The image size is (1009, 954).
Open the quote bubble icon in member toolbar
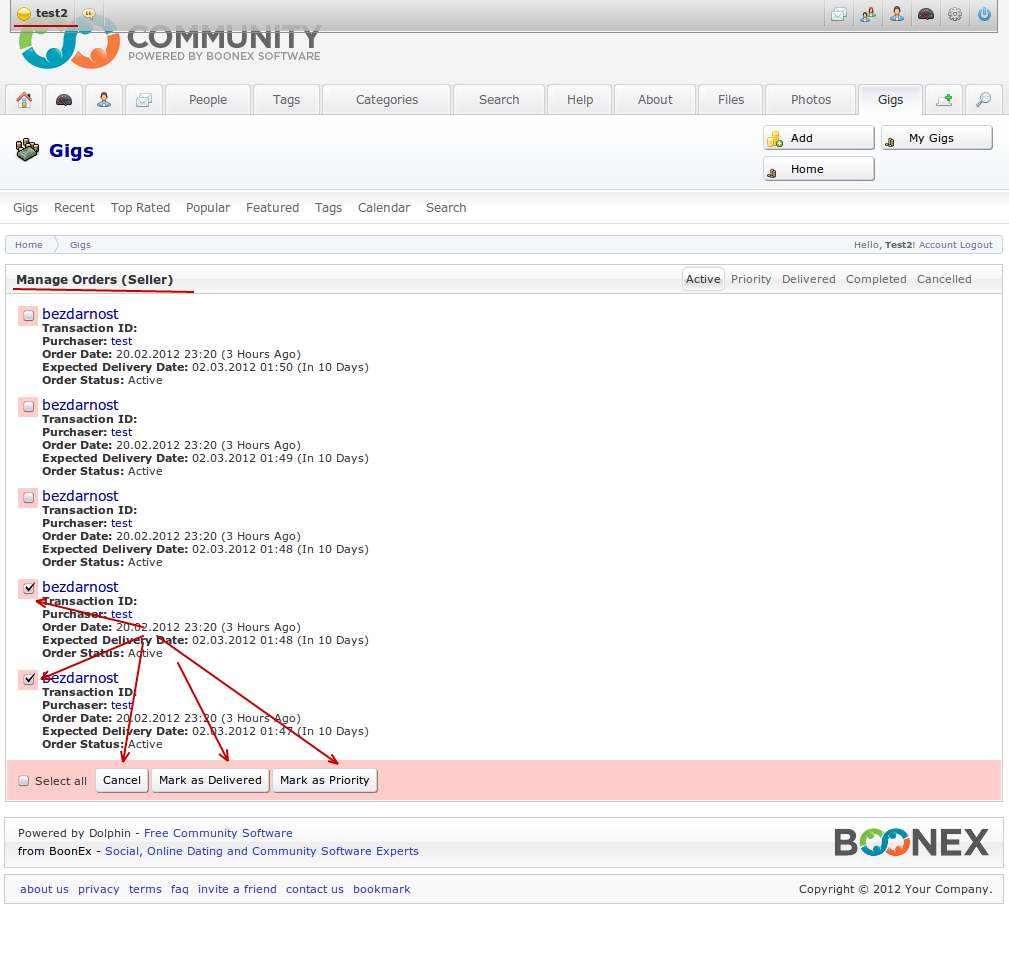pos(89,13)
